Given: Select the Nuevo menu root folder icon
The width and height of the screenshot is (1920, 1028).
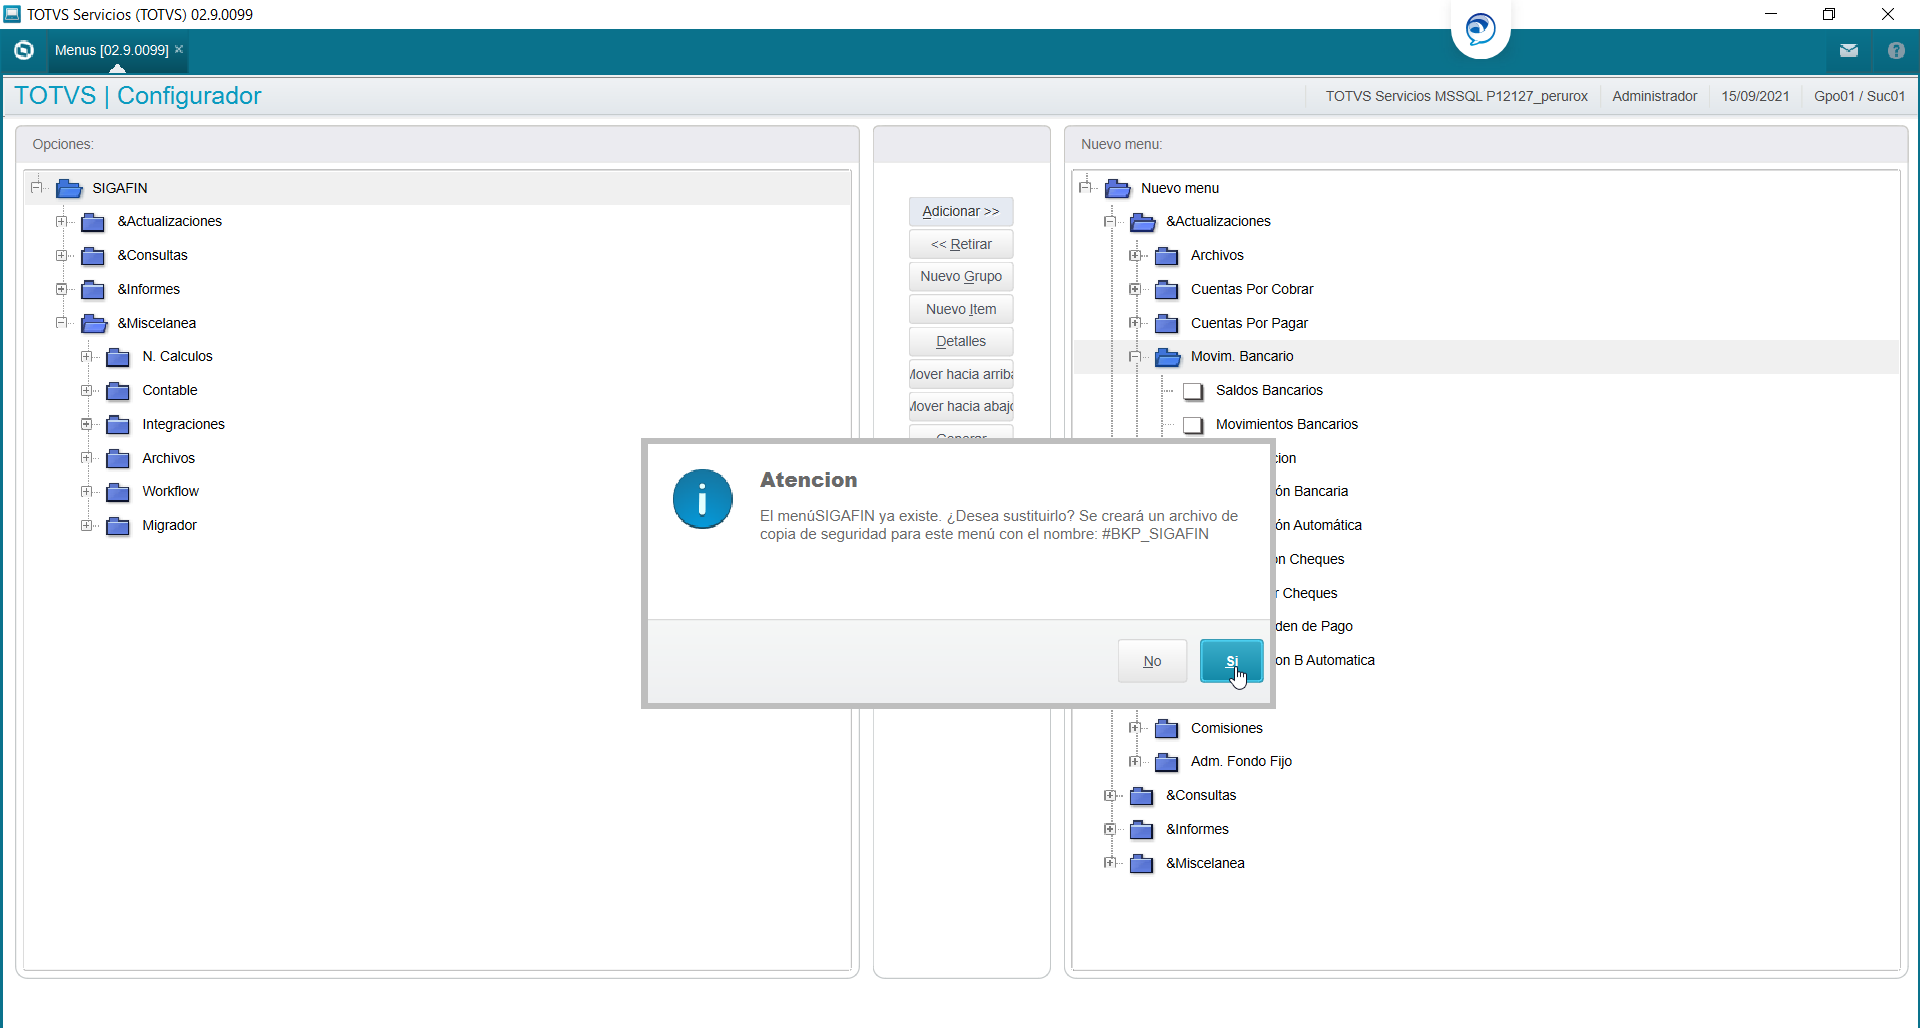Looking at the screenshot, I should tap(1118, 188).
